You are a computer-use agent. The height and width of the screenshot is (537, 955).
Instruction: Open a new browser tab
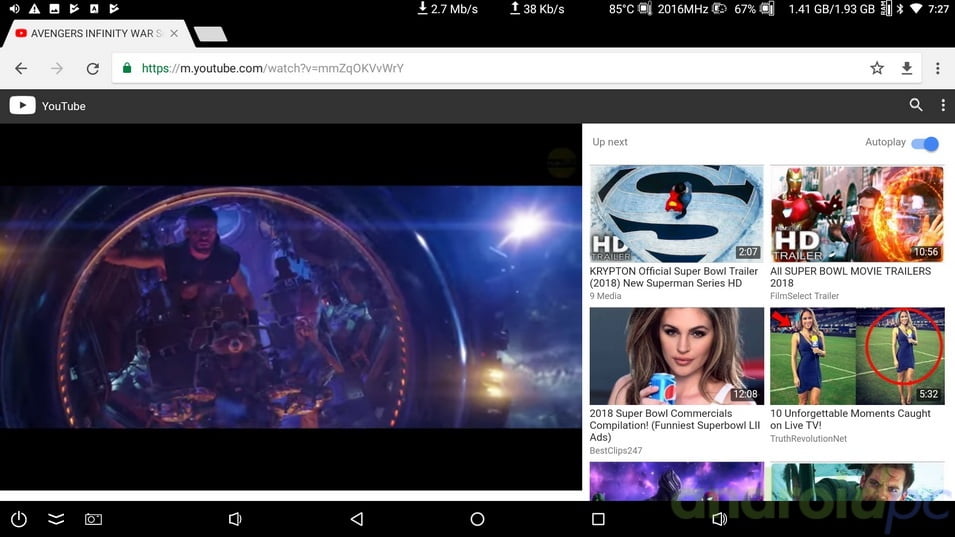[211, 34]
